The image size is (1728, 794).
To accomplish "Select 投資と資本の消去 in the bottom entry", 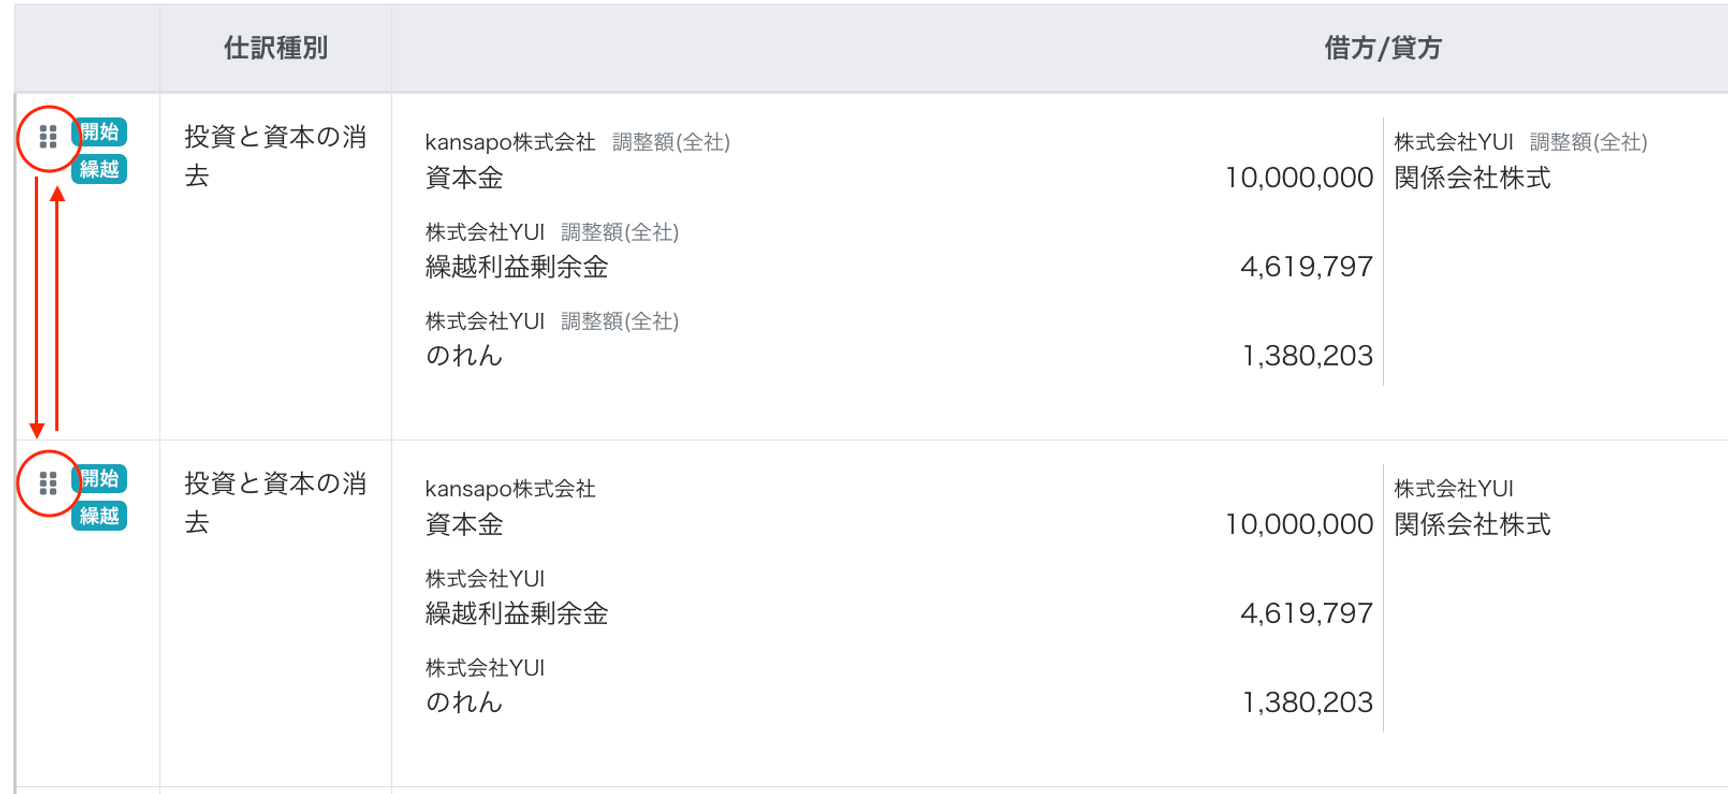I will pos(275,503).
